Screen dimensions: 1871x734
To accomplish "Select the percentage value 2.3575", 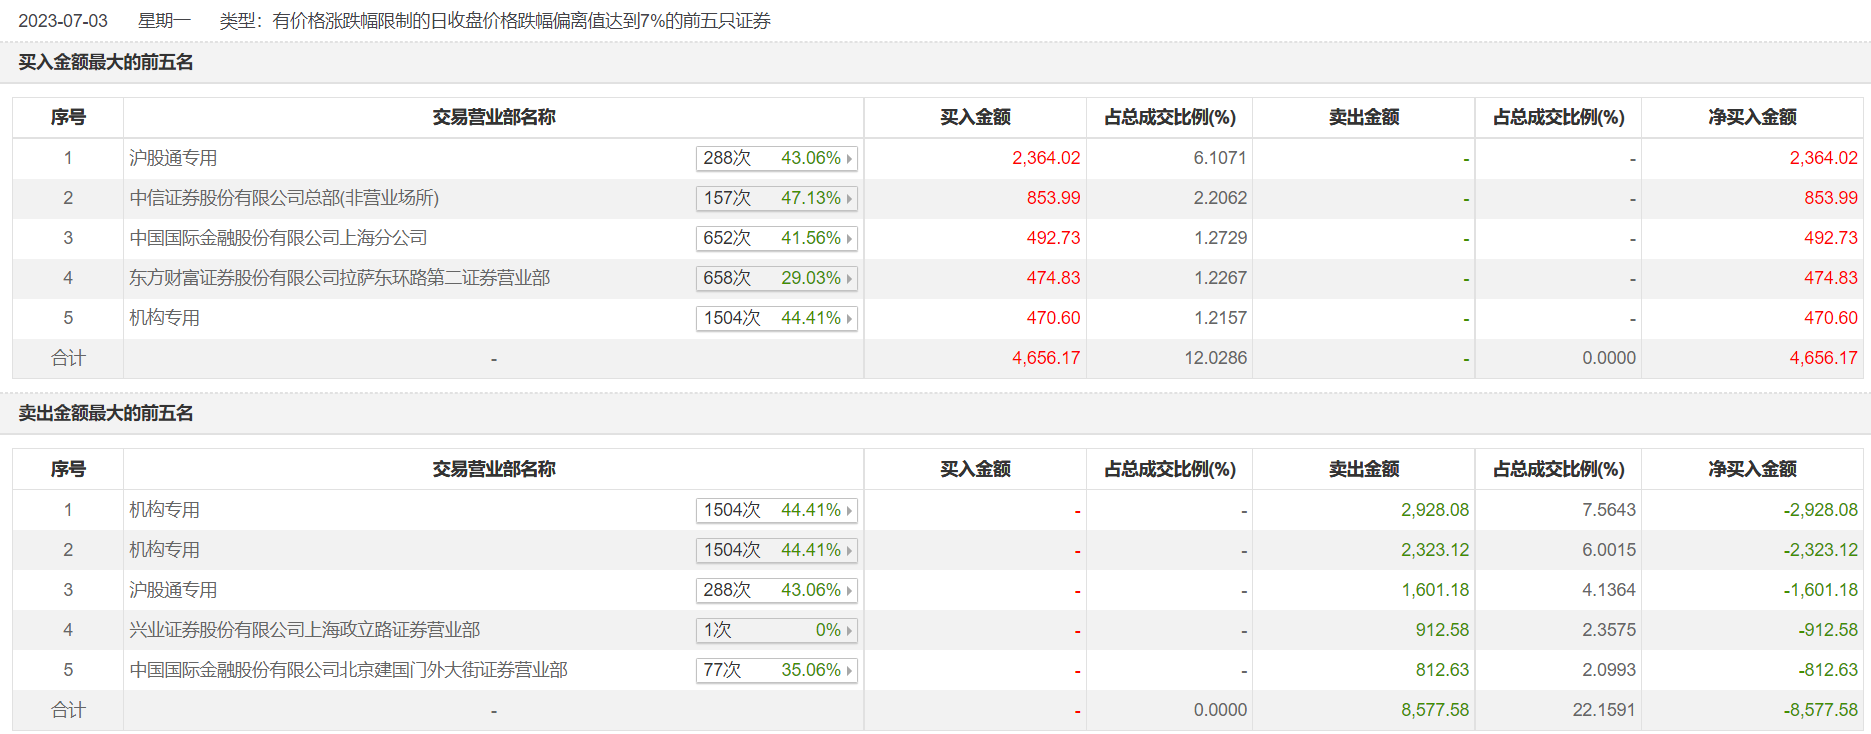I will tap(1609, 630).
